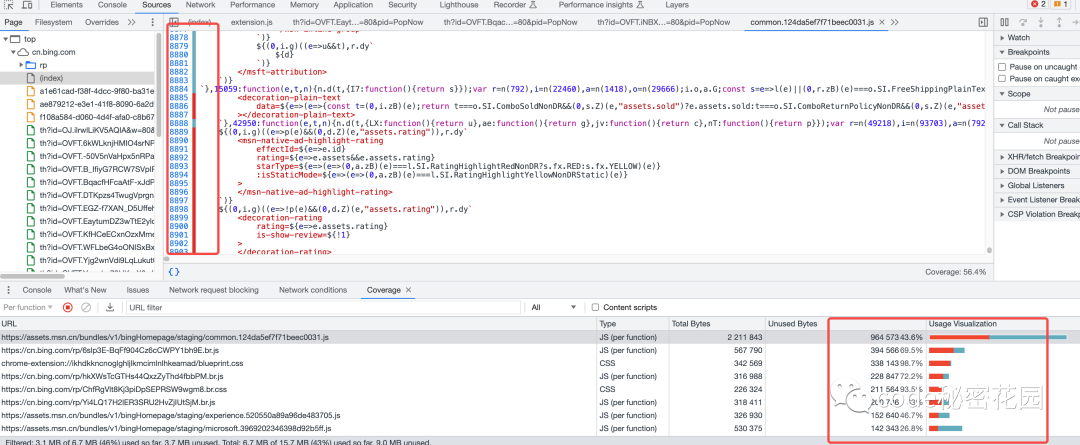
Task: Open the Lighthouse panel tab
Action: pyautogui.click(x=459, y=5)
